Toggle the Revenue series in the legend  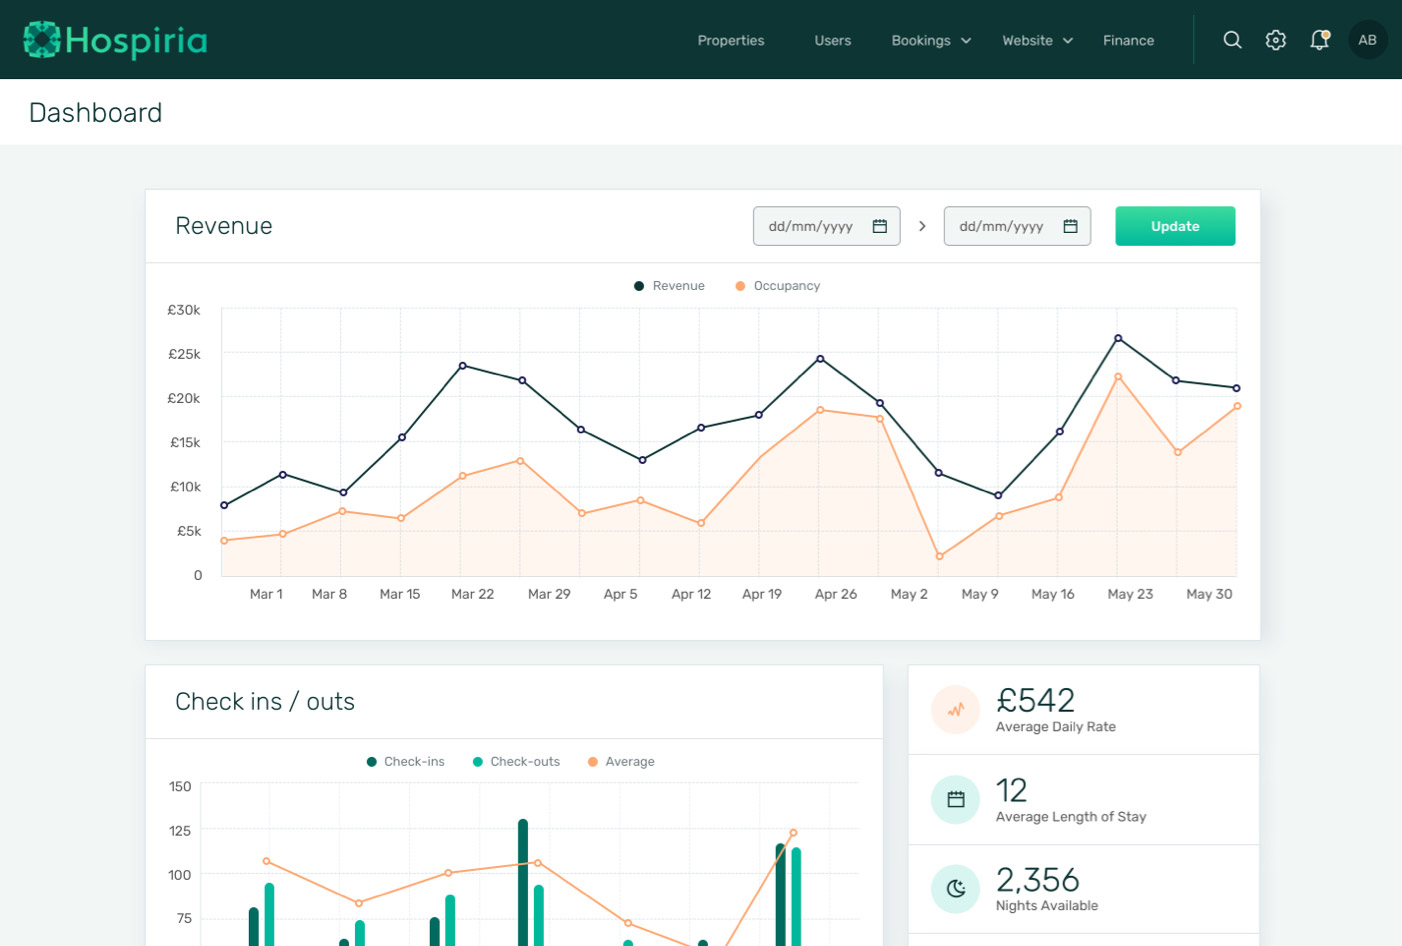coord(669,286)
